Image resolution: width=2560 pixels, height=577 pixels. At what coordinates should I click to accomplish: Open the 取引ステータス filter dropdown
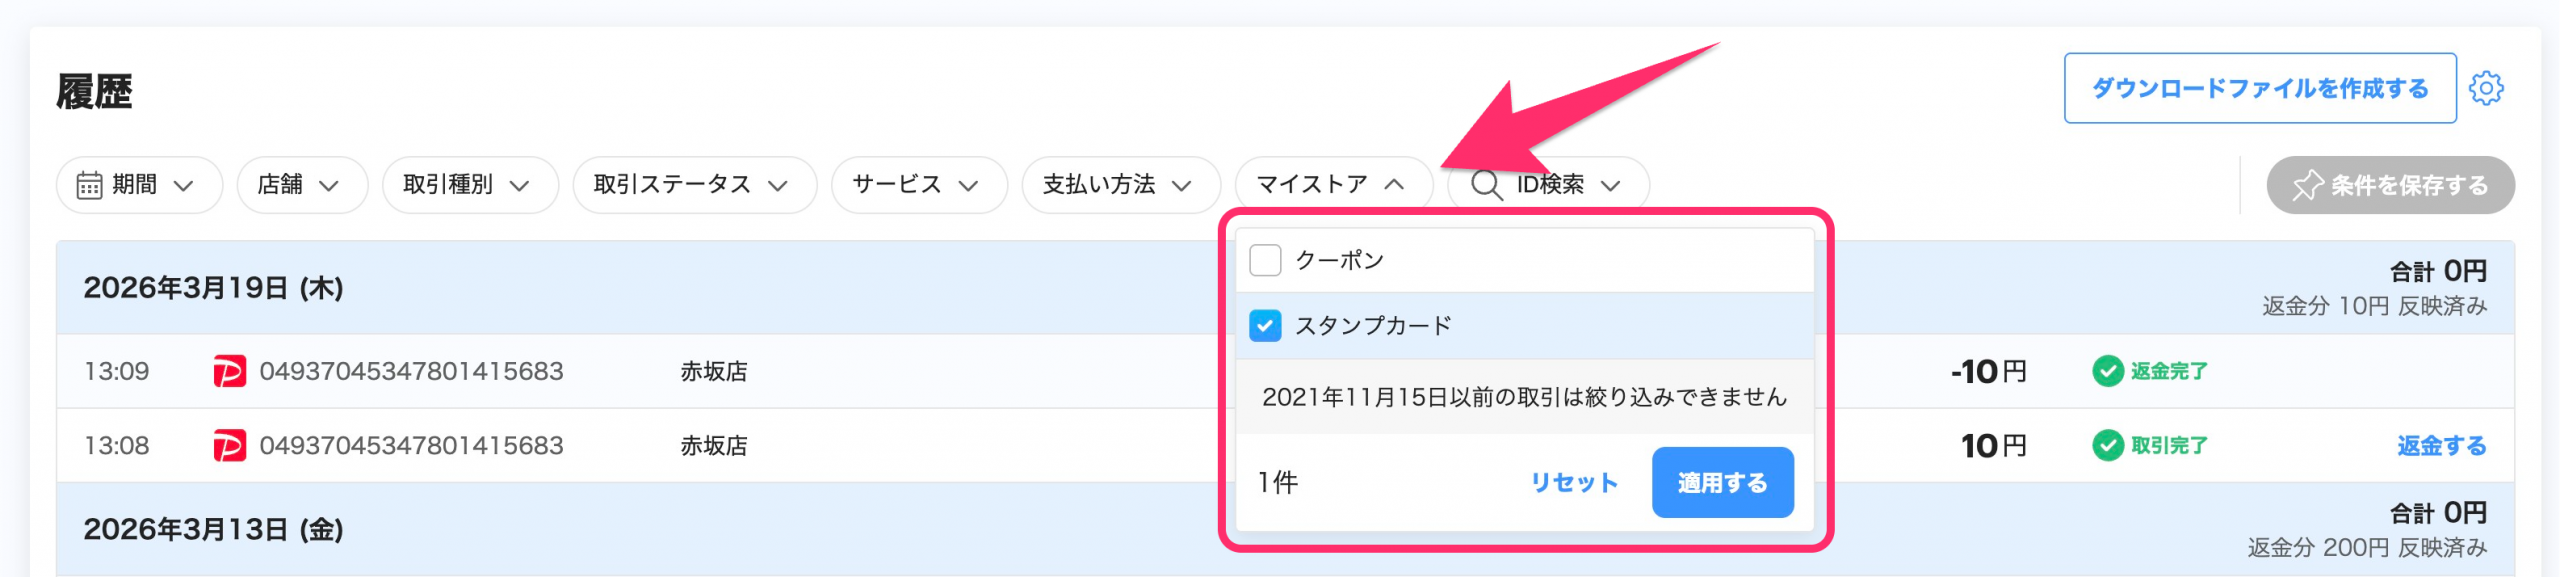coord(693,185)
